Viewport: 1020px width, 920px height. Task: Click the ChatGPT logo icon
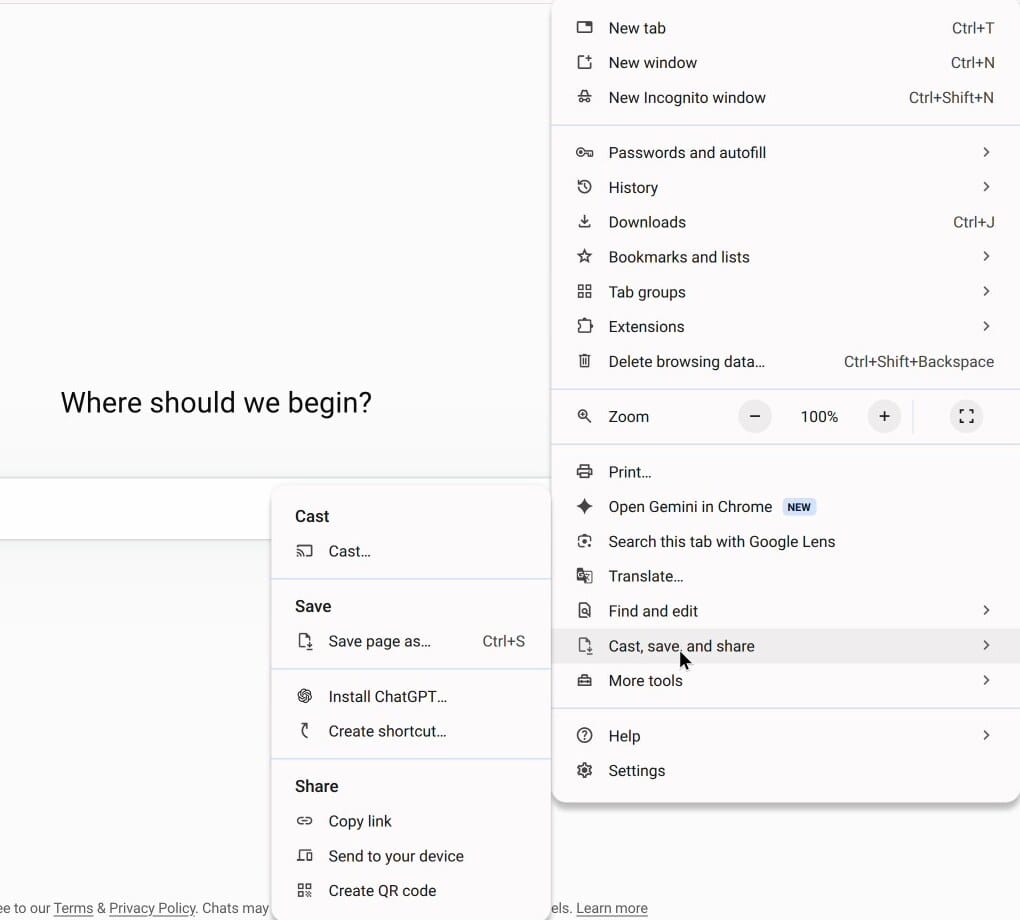coord(304,696)
